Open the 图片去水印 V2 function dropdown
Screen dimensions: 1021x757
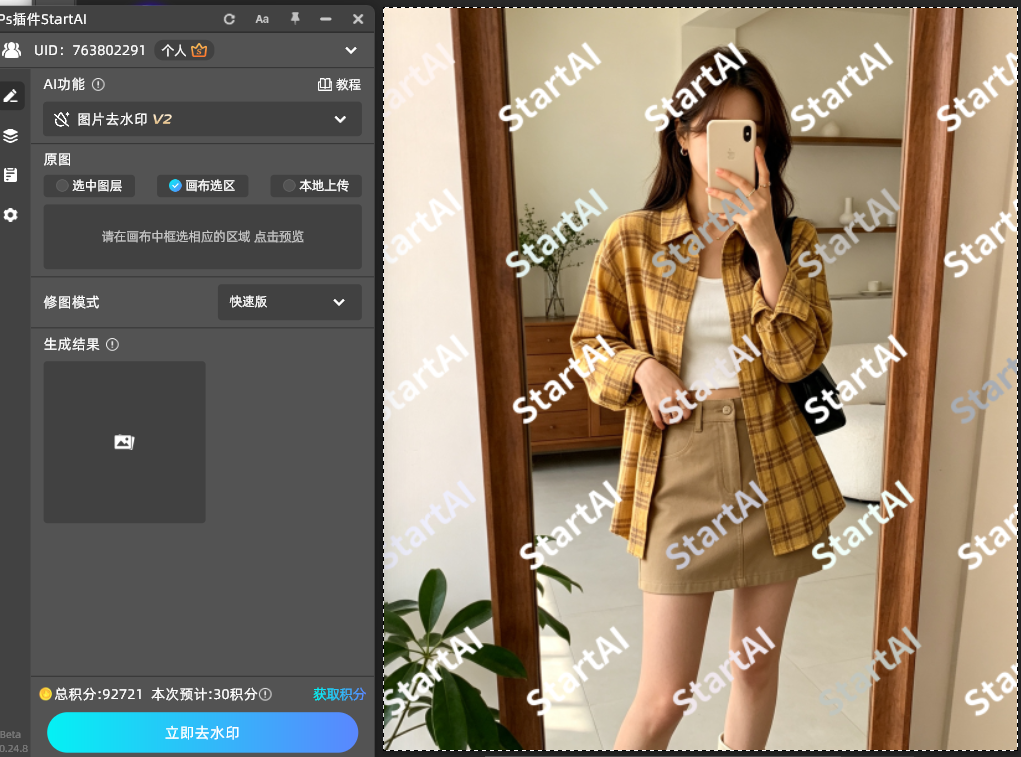[203, 119]
